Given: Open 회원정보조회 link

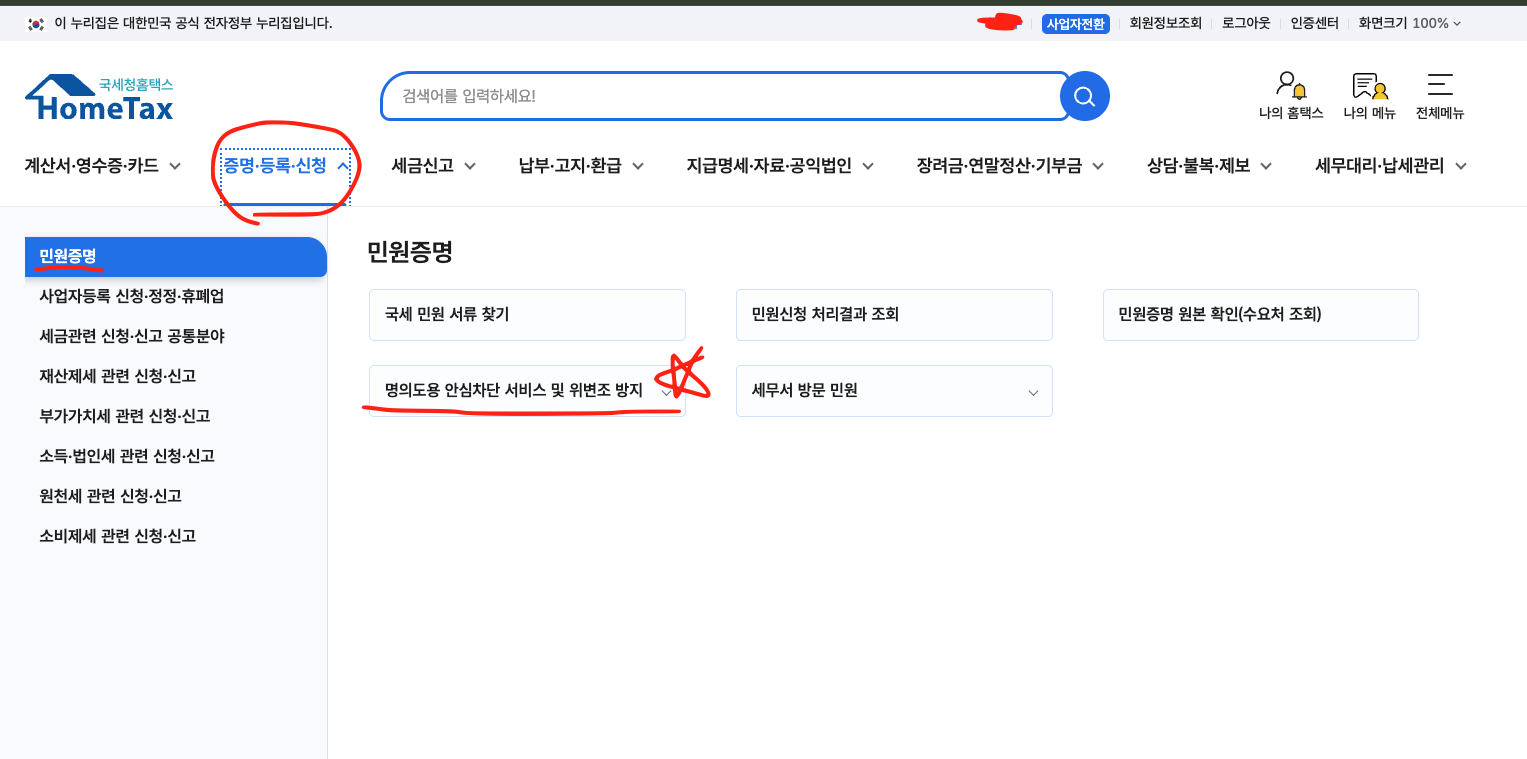Looking at the screenshot, I should click(1165, 23).
